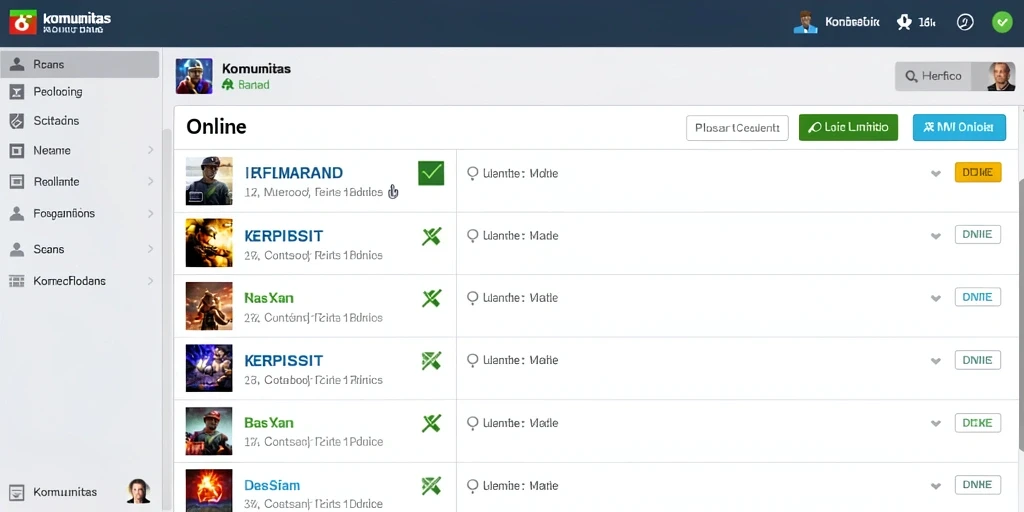Toggle the crossed status icon on DasSiam row
The height and width of the screenshot is (512, 1024).
point(431,485)
